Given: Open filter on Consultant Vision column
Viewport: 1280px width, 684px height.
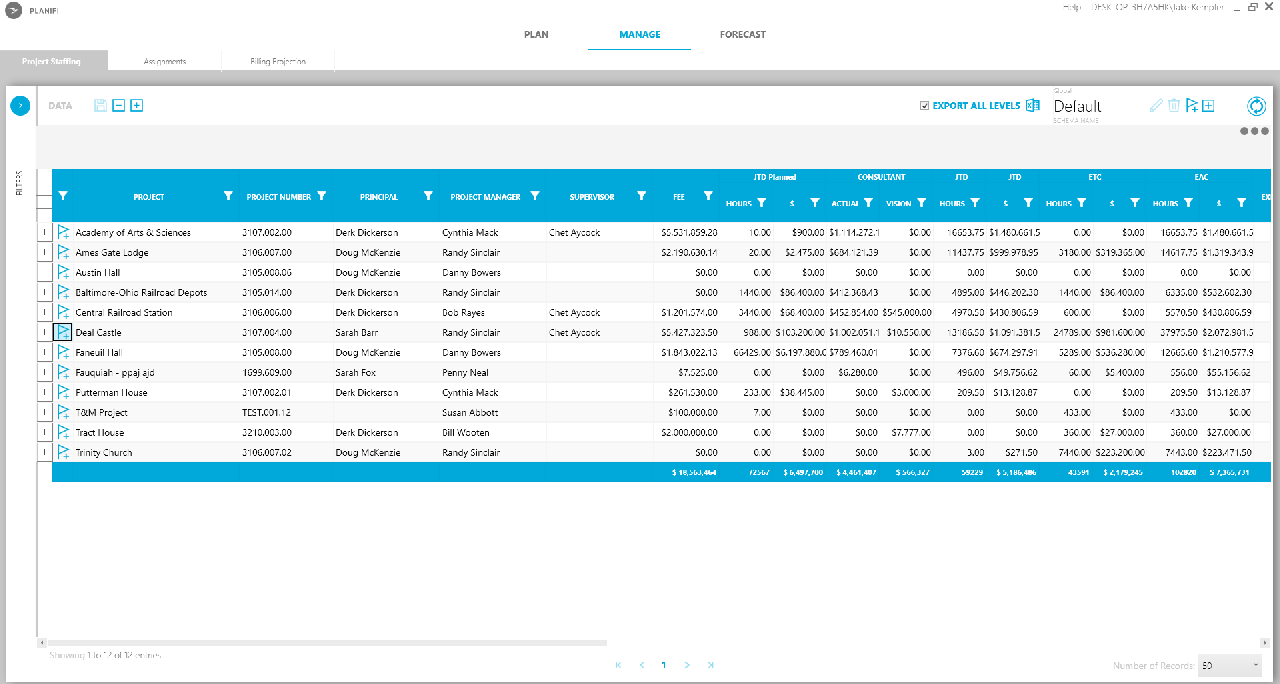Looking at the screenshot, I should pyautogui.click(x=921, y=202).
